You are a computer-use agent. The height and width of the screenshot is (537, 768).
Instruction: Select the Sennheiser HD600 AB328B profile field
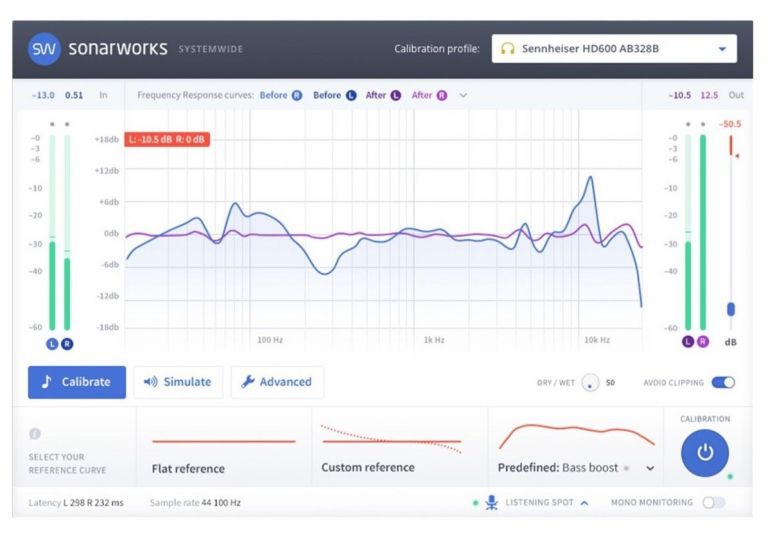614,49
